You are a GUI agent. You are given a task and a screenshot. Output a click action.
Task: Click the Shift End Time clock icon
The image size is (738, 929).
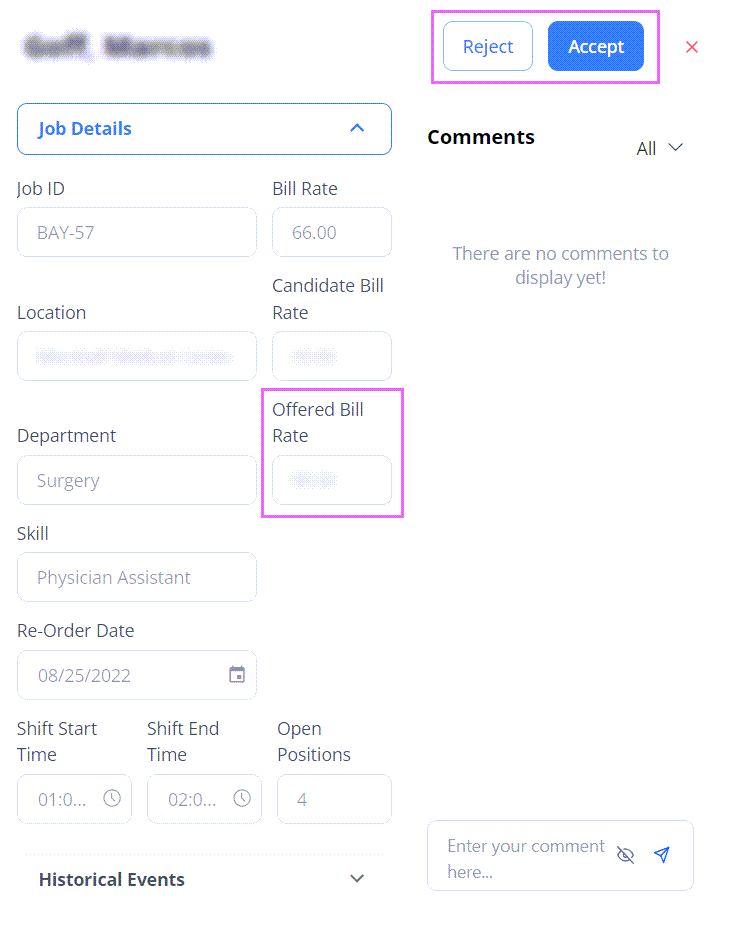242,798
